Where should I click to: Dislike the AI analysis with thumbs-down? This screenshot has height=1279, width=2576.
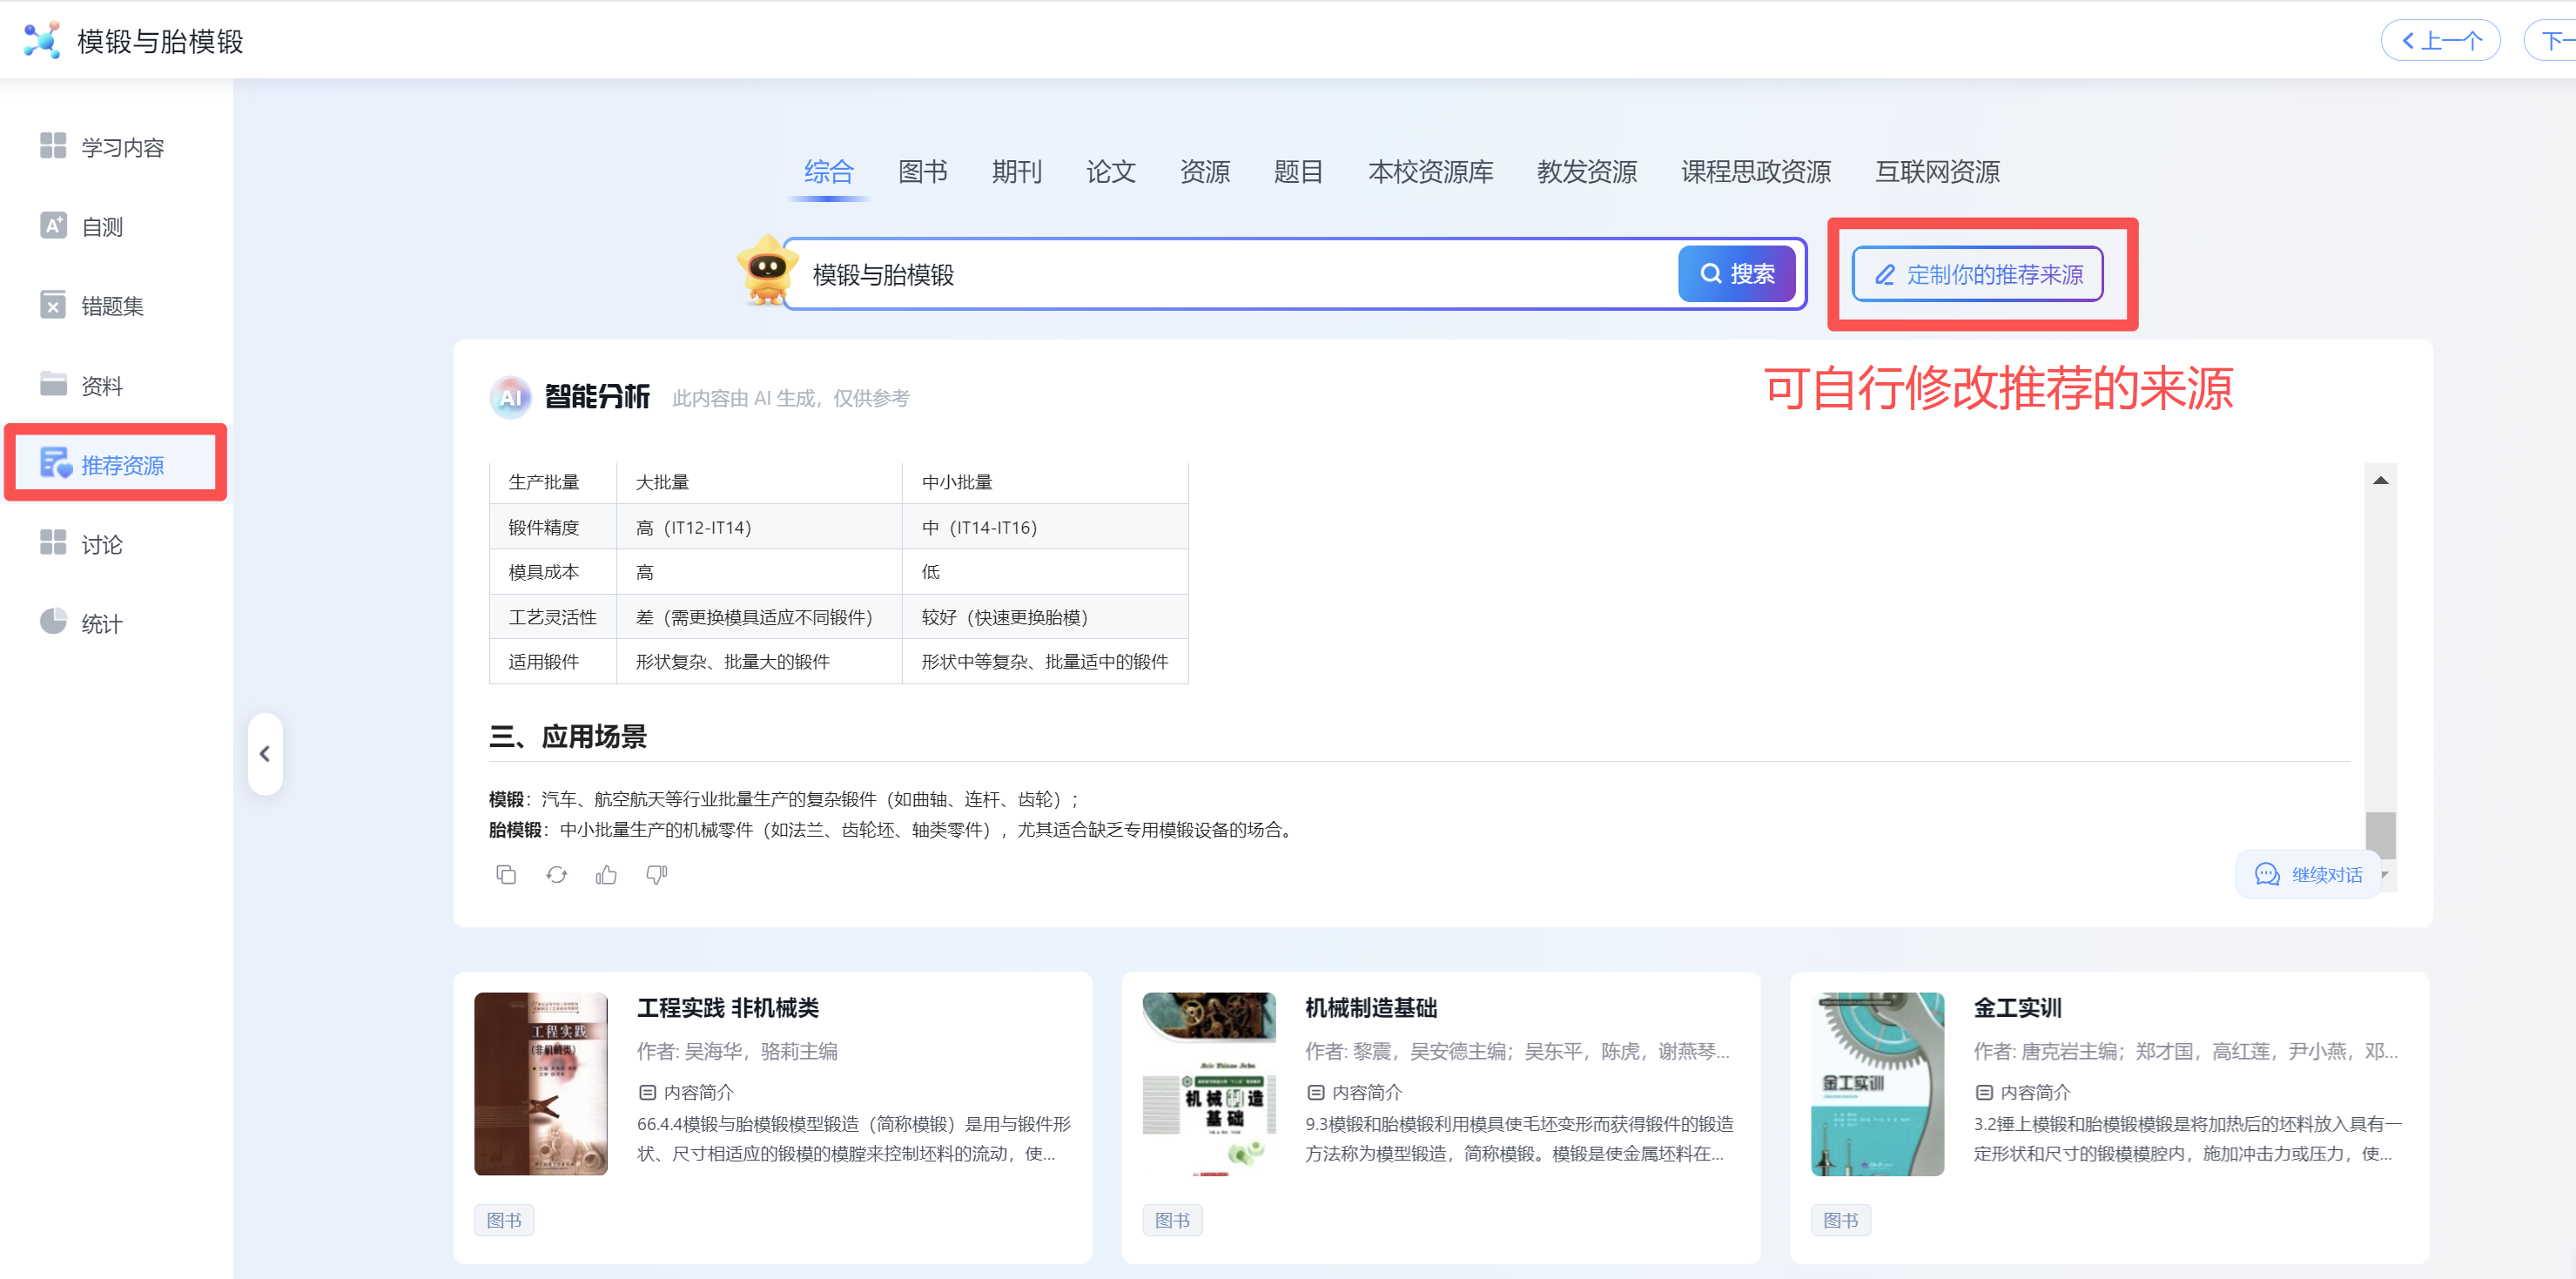[x=656, y=875]
